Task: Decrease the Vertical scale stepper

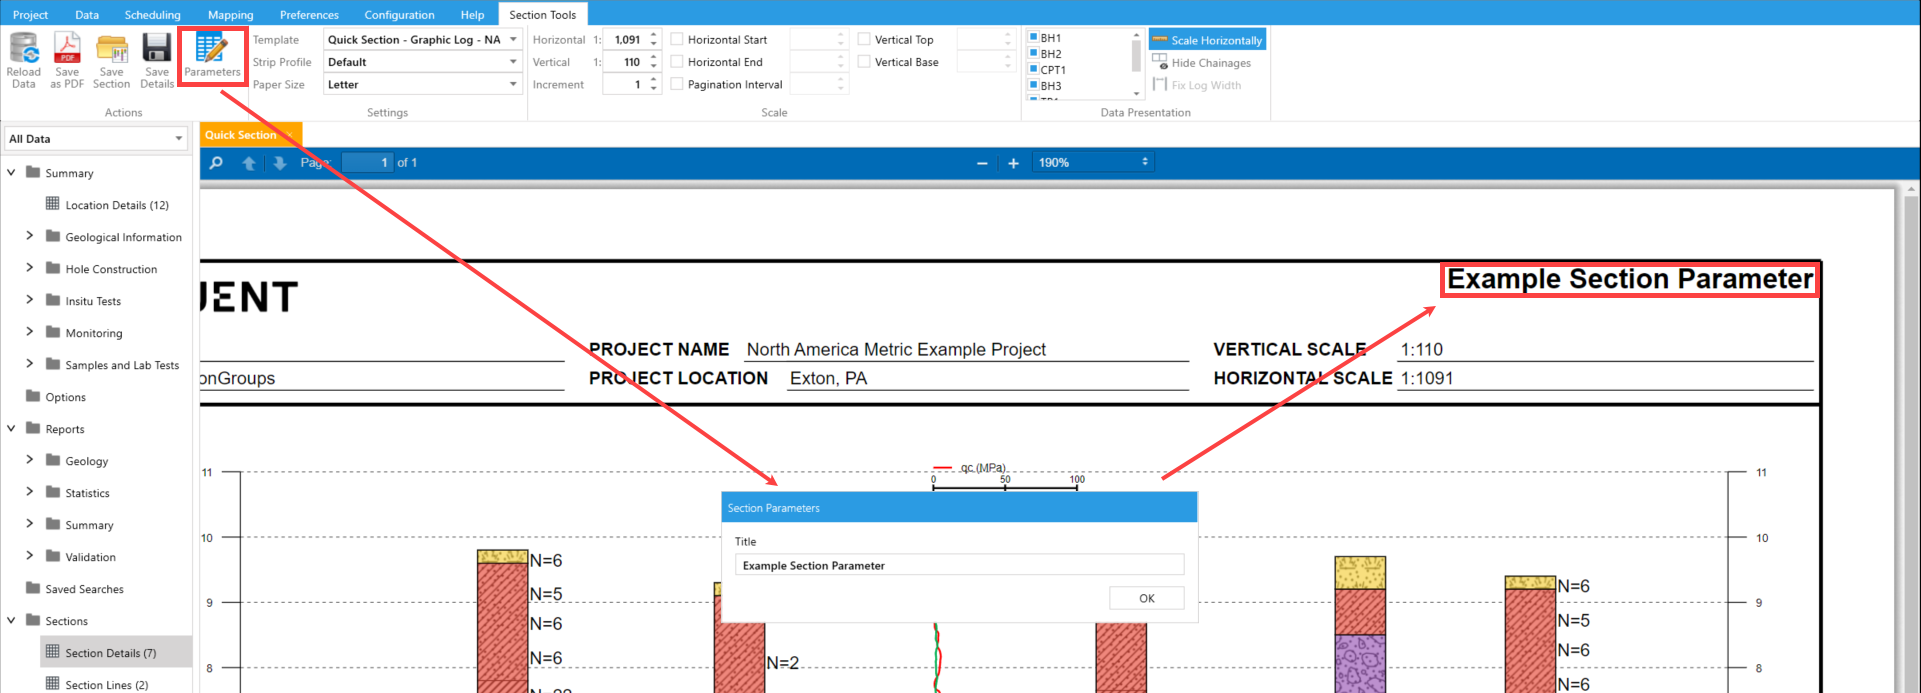Action: (x=654, y=66)
